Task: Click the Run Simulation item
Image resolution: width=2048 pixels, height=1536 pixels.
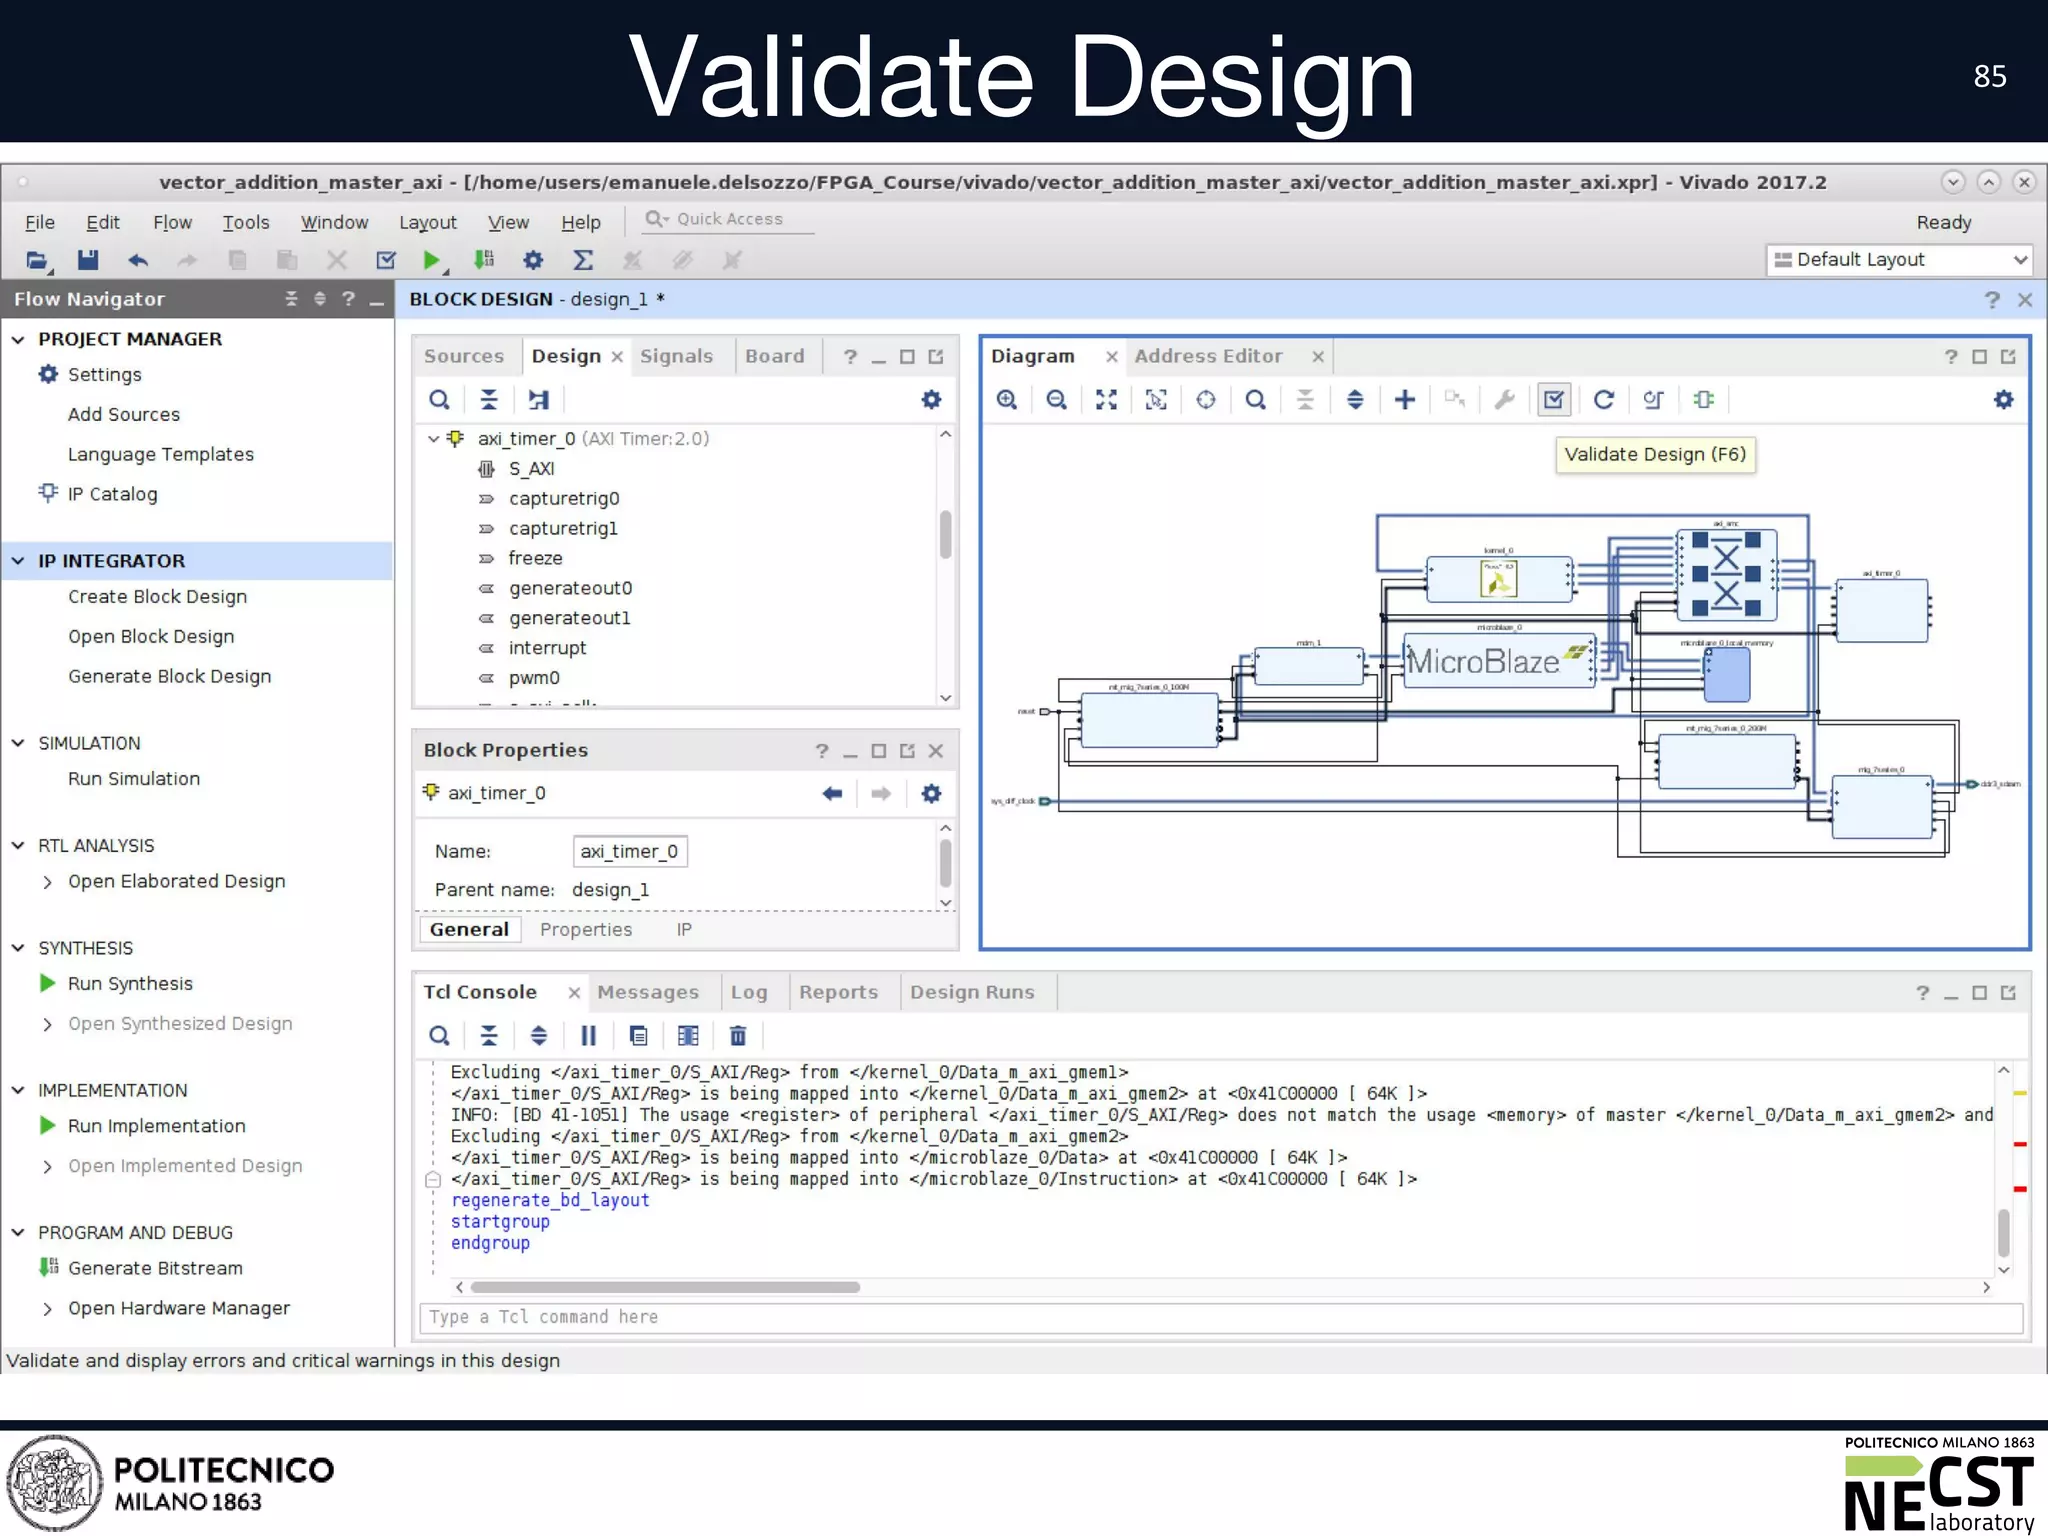Action: (x=134, y=779)
